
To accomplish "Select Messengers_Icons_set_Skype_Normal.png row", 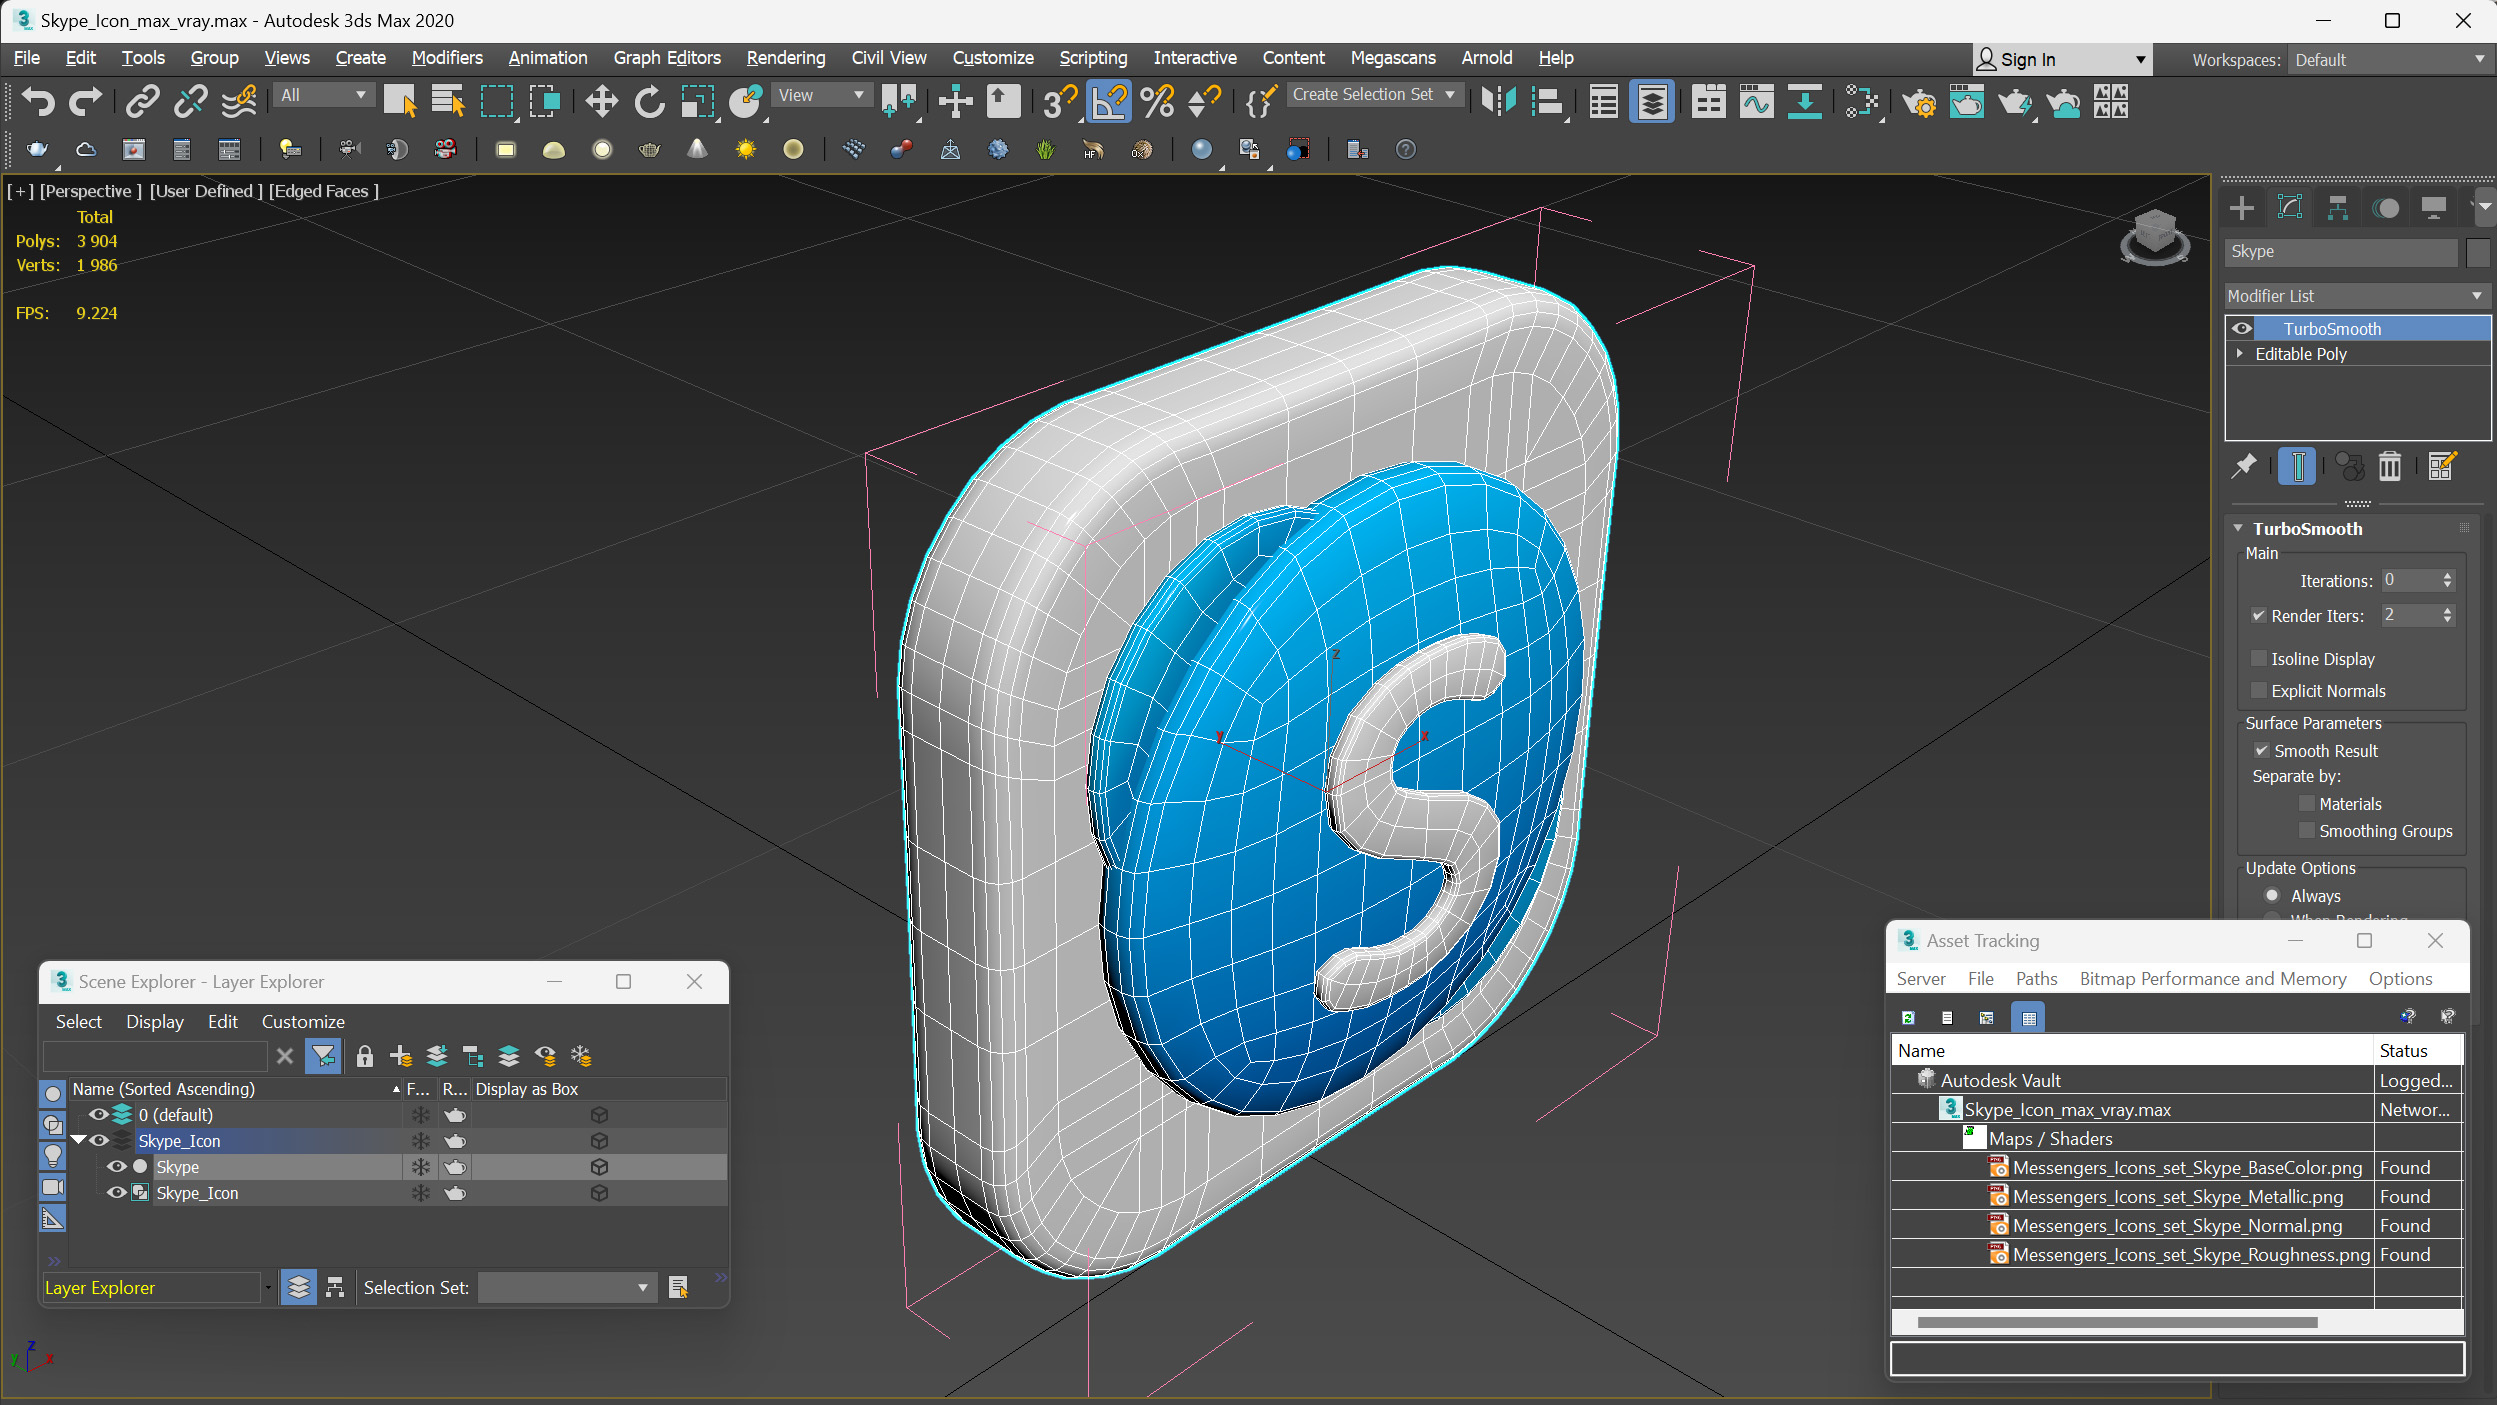I will pyautogui.click(x=2177, y=1225).
